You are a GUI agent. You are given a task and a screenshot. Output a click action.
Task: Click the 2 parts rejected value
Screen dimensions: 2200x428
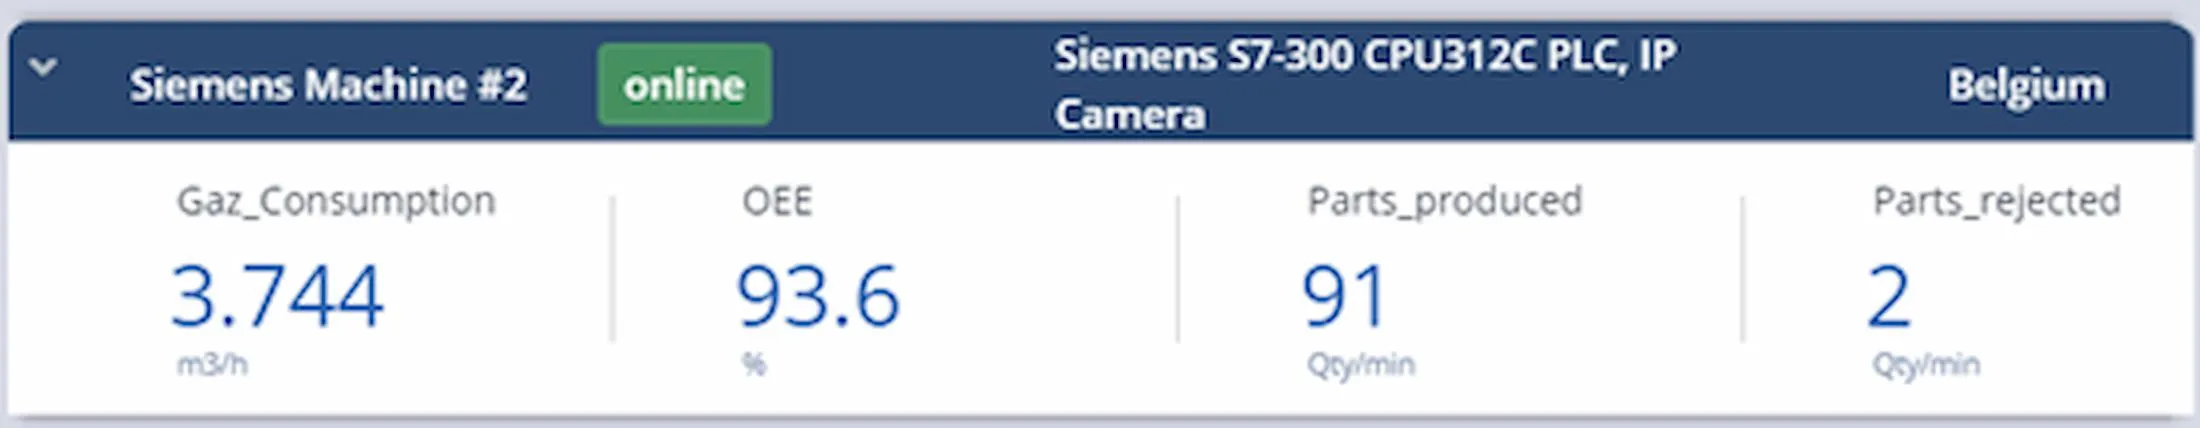tap(1888, 296)
